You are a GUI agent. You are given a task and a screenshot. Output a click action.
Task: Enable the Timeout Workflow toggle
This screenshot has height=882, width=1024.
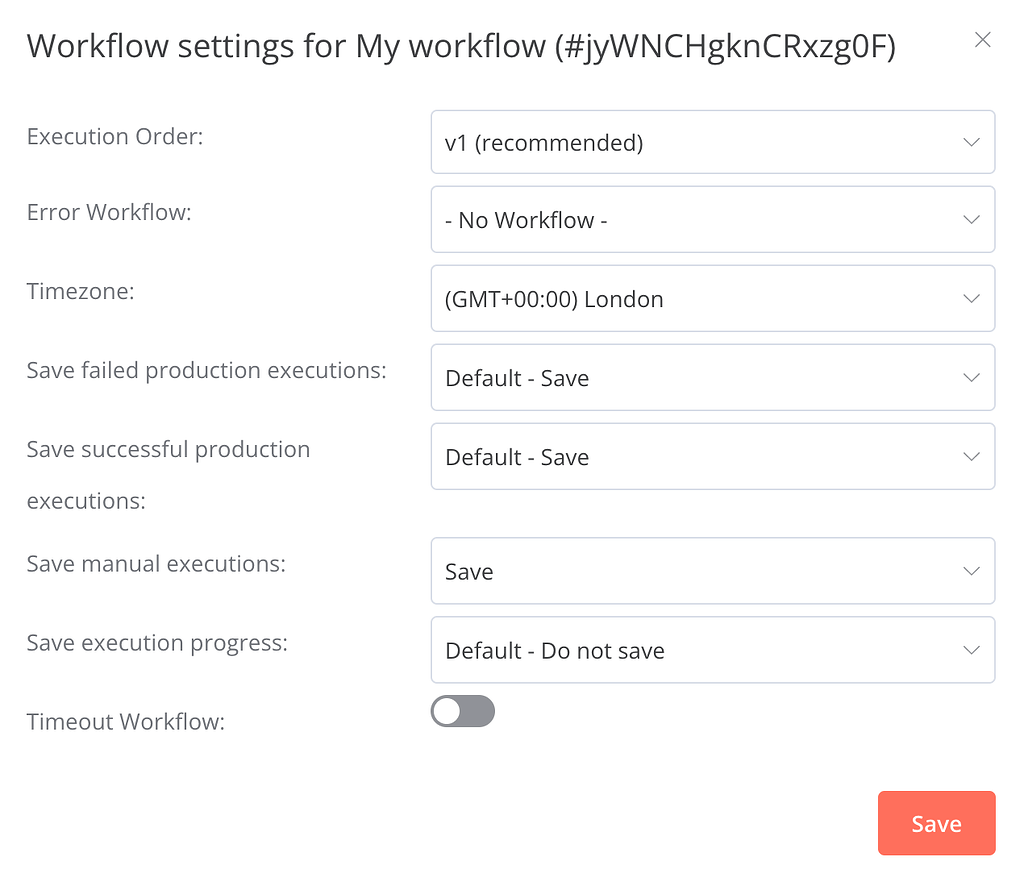click(462, 711)
